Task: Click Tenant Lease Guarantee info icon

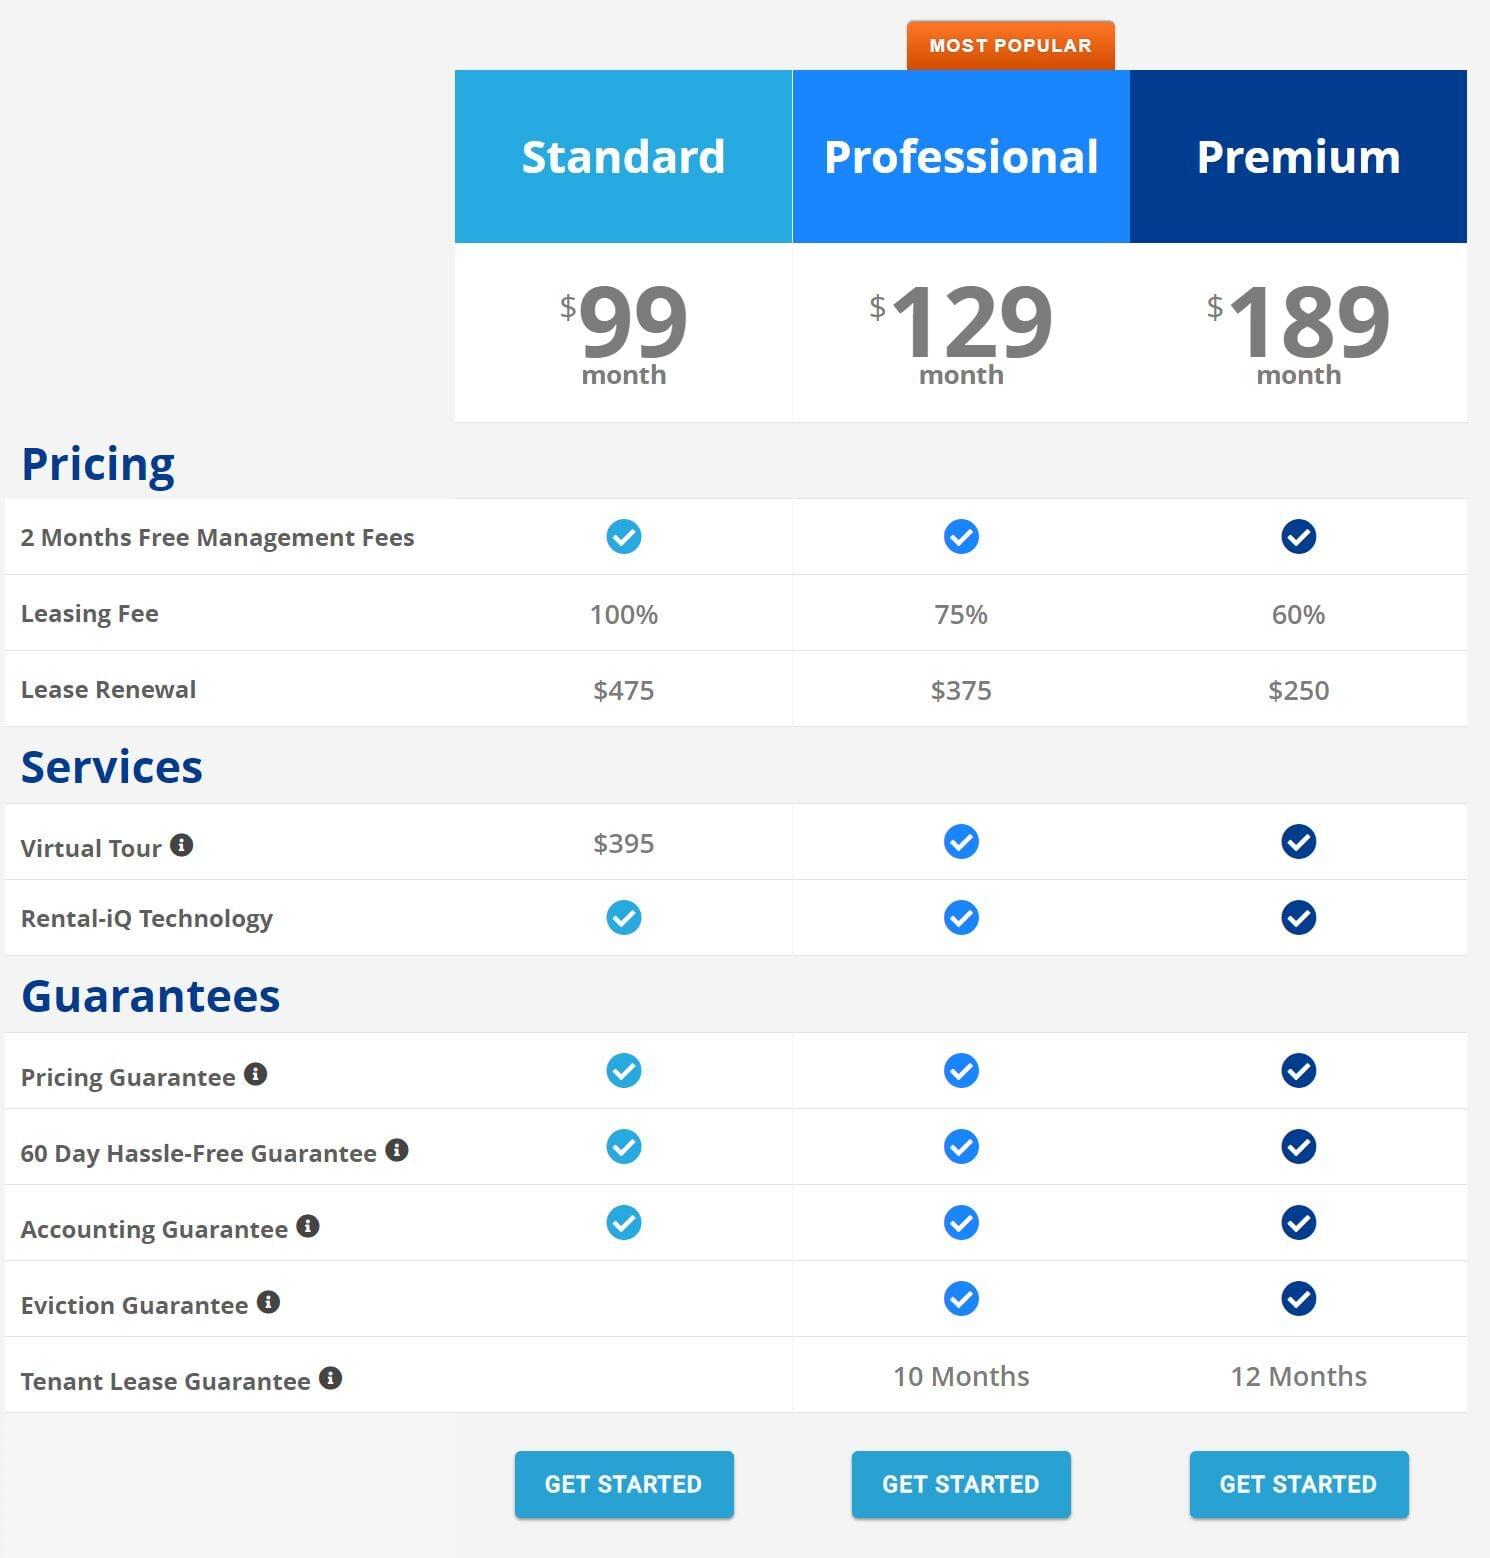Action: pyautogui.click(x=331, y=1378)
